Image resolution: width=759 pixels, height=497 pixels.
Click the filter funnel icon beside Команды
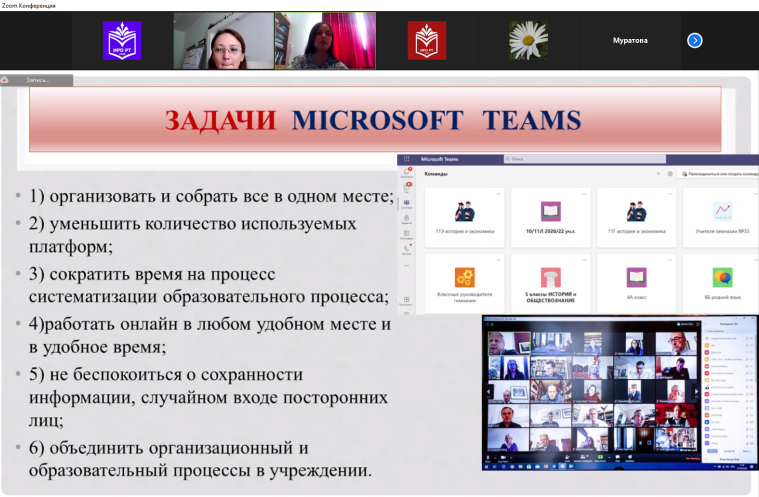coord(658,174)
